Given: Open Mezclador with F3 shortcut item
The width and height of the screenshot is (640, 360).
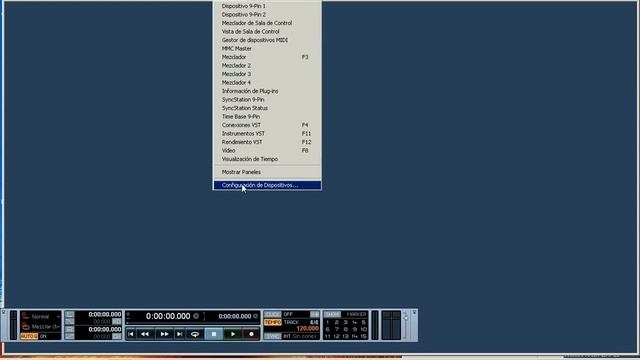Looking at the screenshot, I should click(267, 57).
